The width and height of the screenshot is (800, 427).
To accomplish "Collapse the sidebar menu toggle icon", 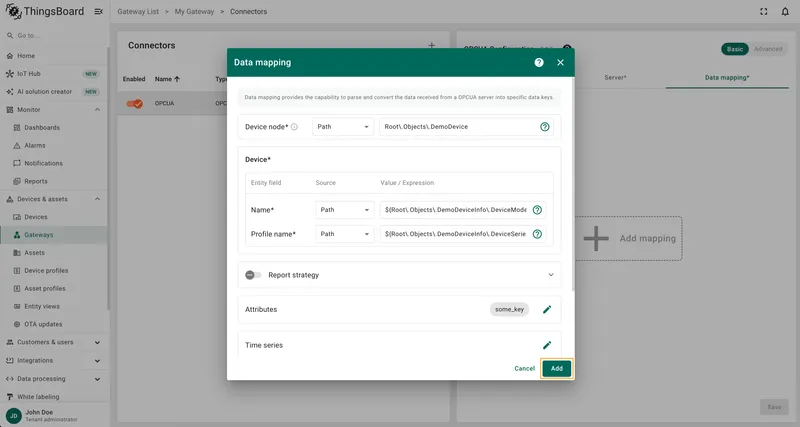I will [98, 11].
